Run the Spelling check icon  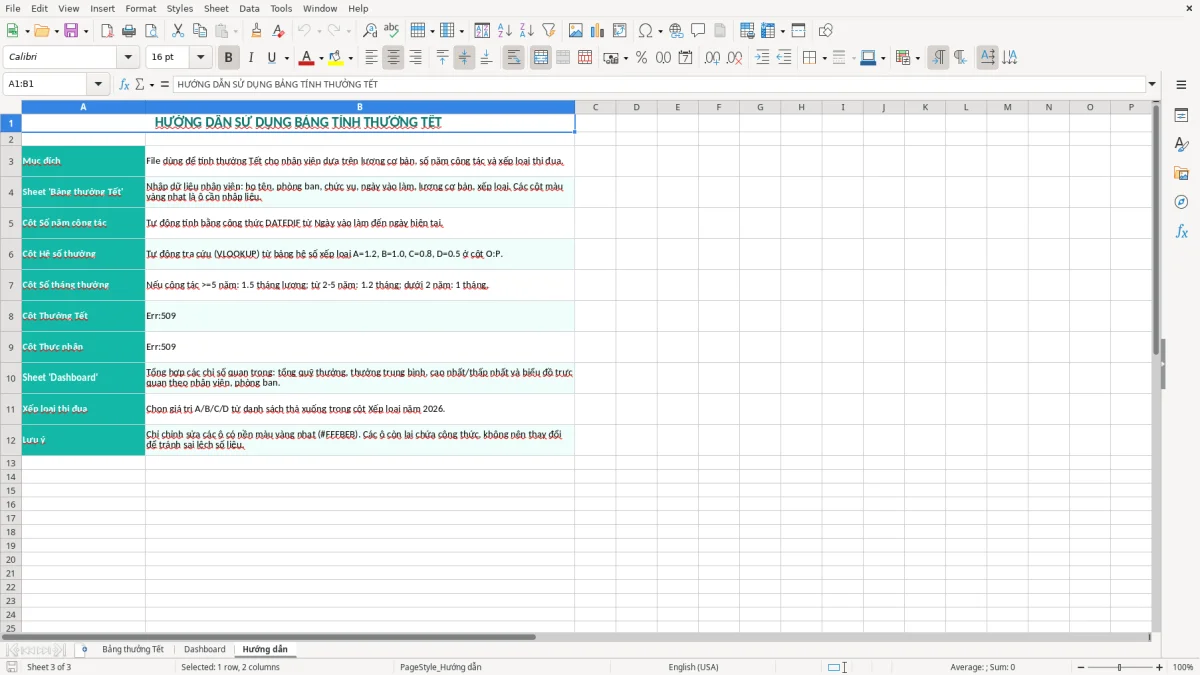point(392,31)
